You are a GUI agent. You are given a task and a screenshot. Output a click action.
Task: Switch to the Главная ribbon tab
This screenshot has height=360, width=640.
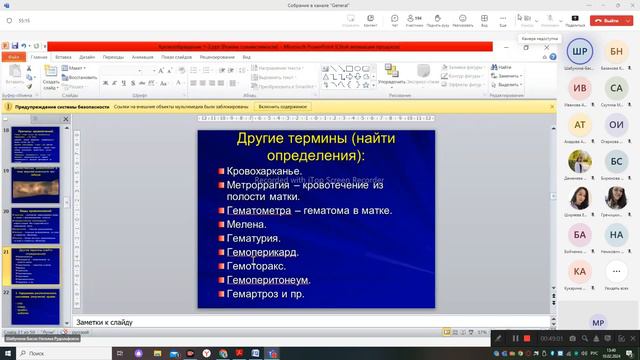tap(39, 57)
